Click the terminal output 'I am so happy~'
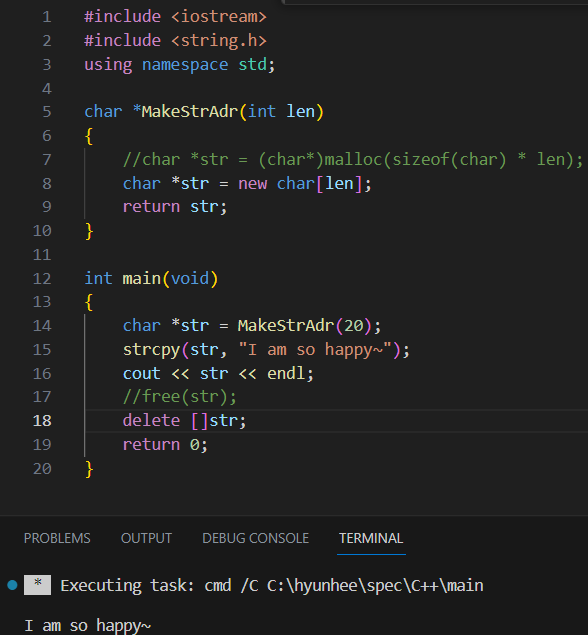The image size is (588, 635). click(87, 625)
